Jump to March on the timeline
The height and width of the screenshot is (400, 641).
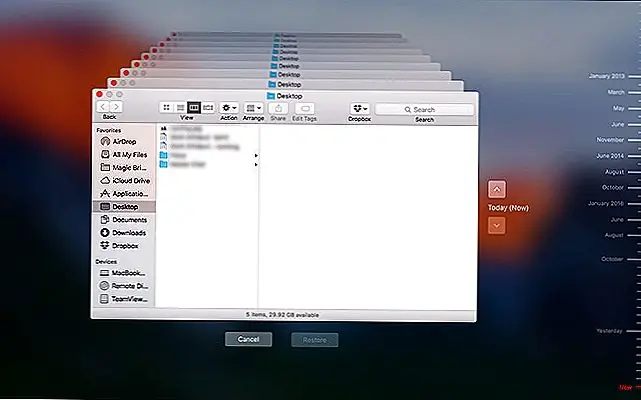point(616,92)
